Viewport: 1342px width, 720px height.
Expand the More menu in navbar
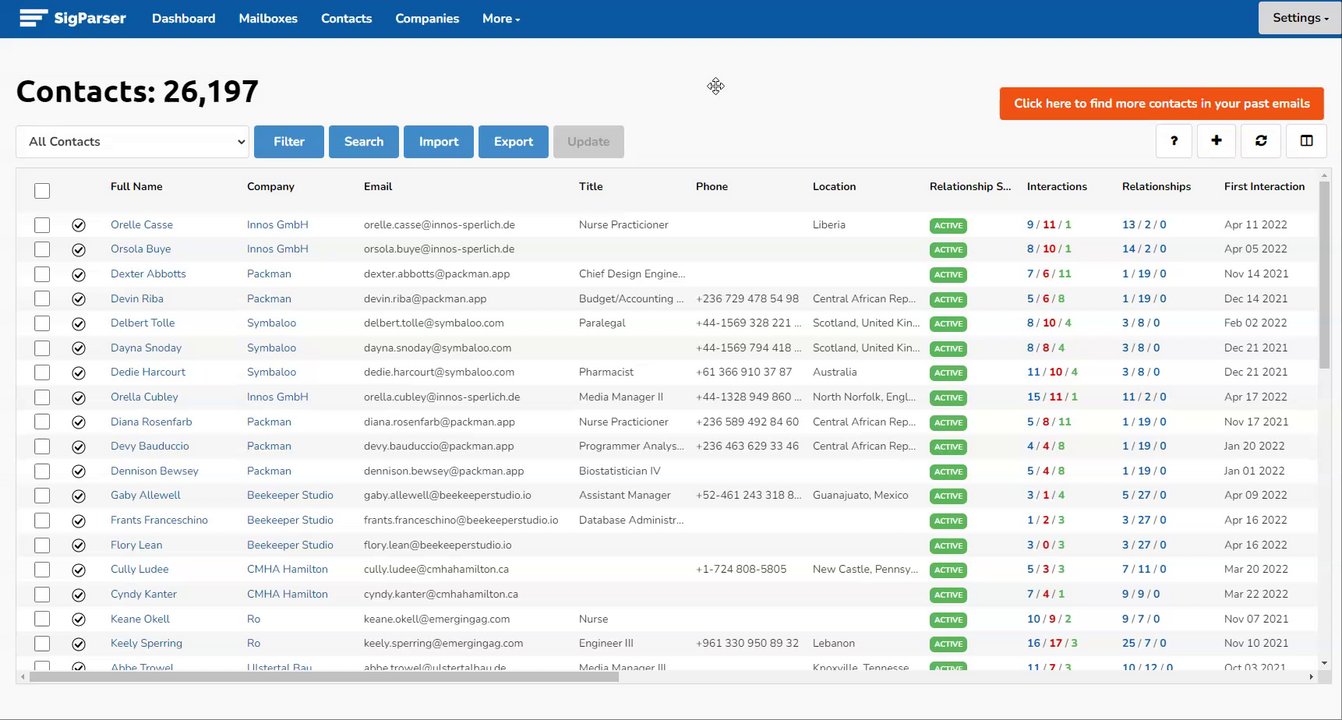(x=501, y=18)
